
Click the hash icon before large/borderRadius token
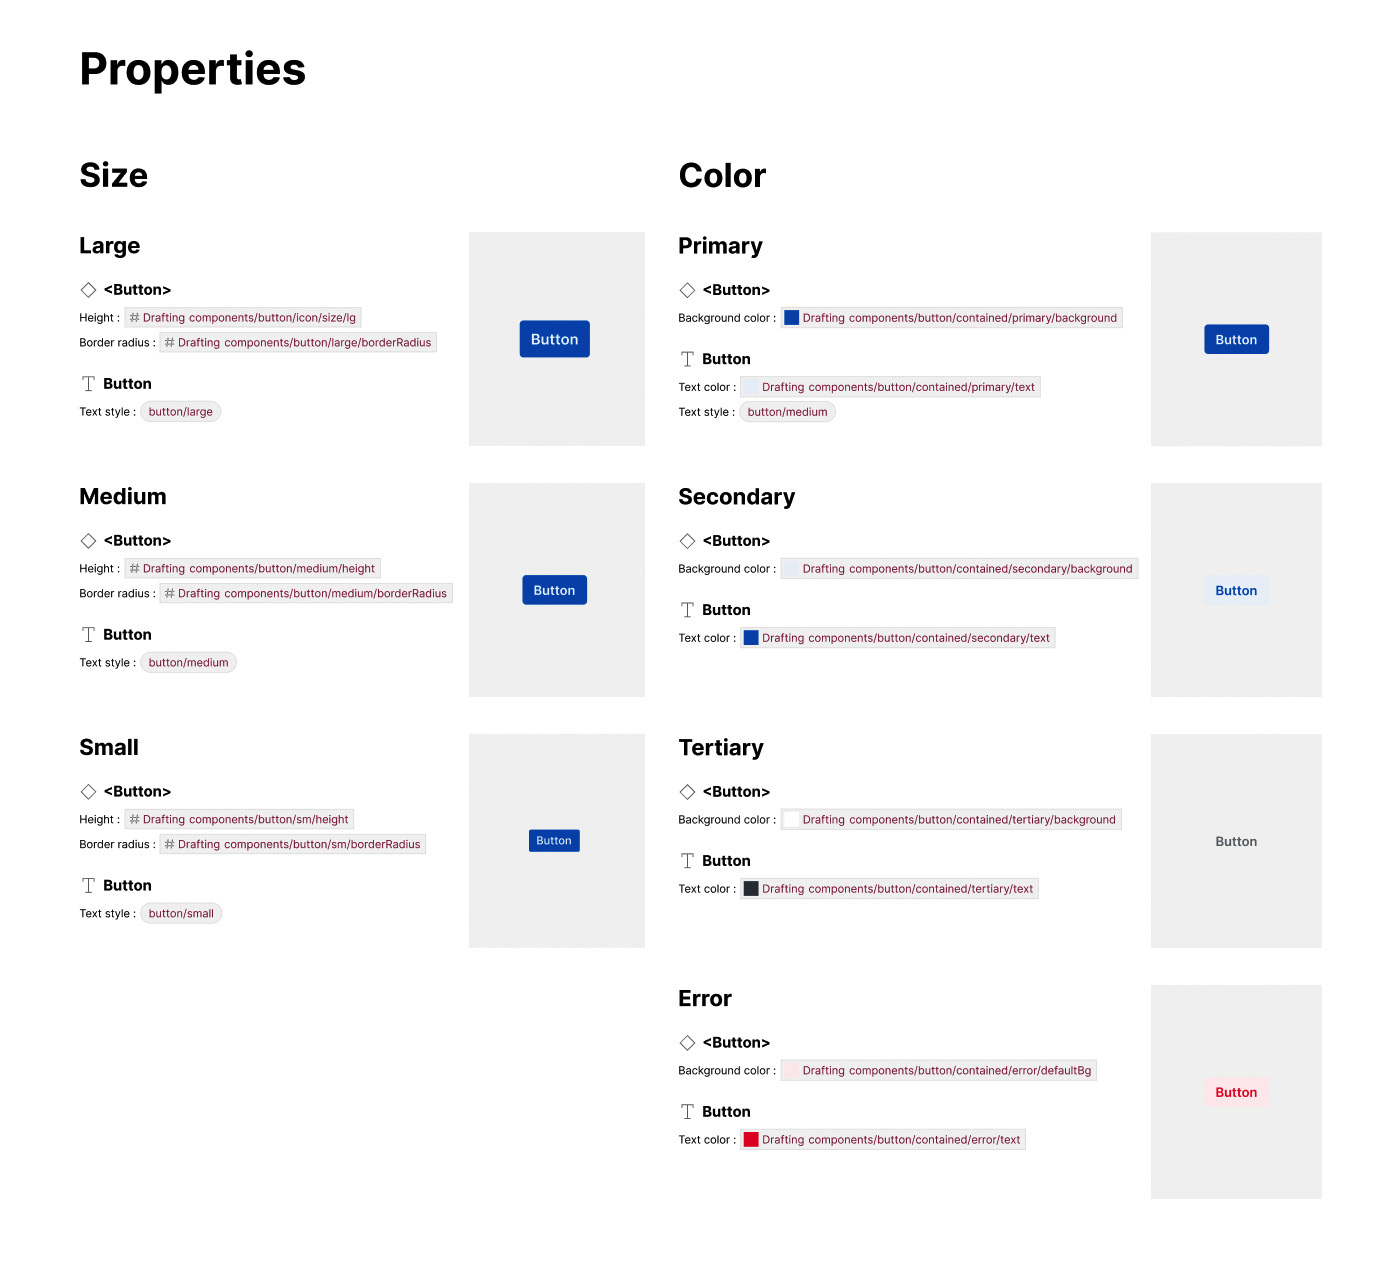(170, 343)
